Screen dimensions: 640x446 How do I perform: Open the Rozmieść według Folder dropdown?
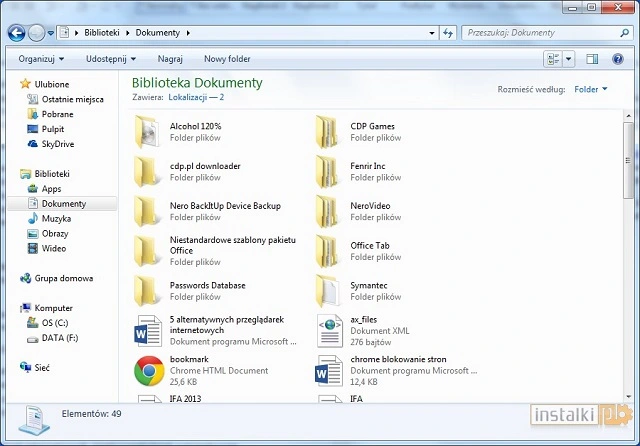[591, 89]
